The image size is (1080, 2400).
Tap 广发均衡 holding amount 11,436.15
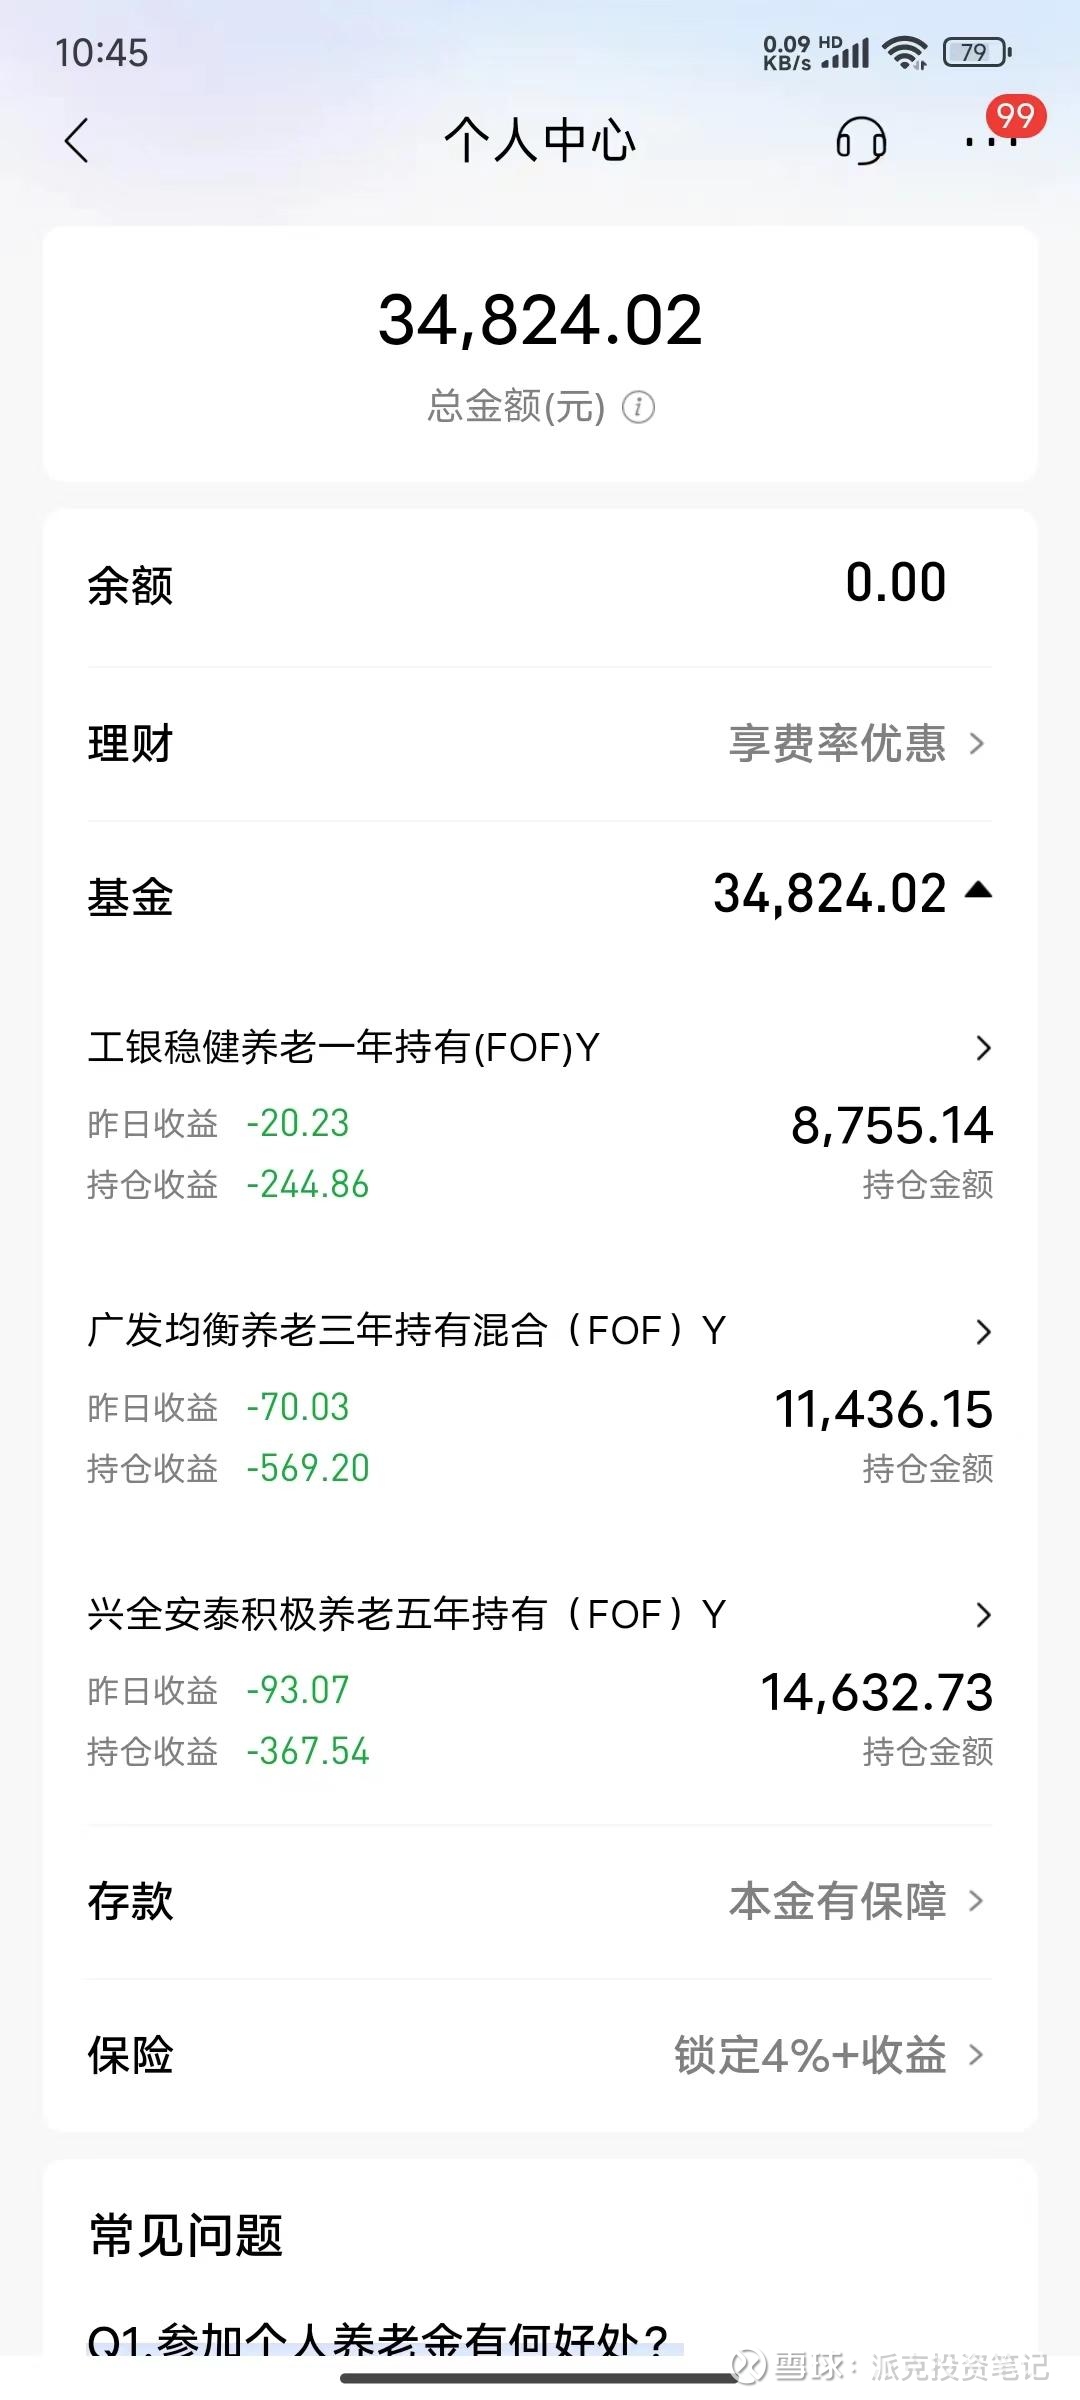point(884,1410)
